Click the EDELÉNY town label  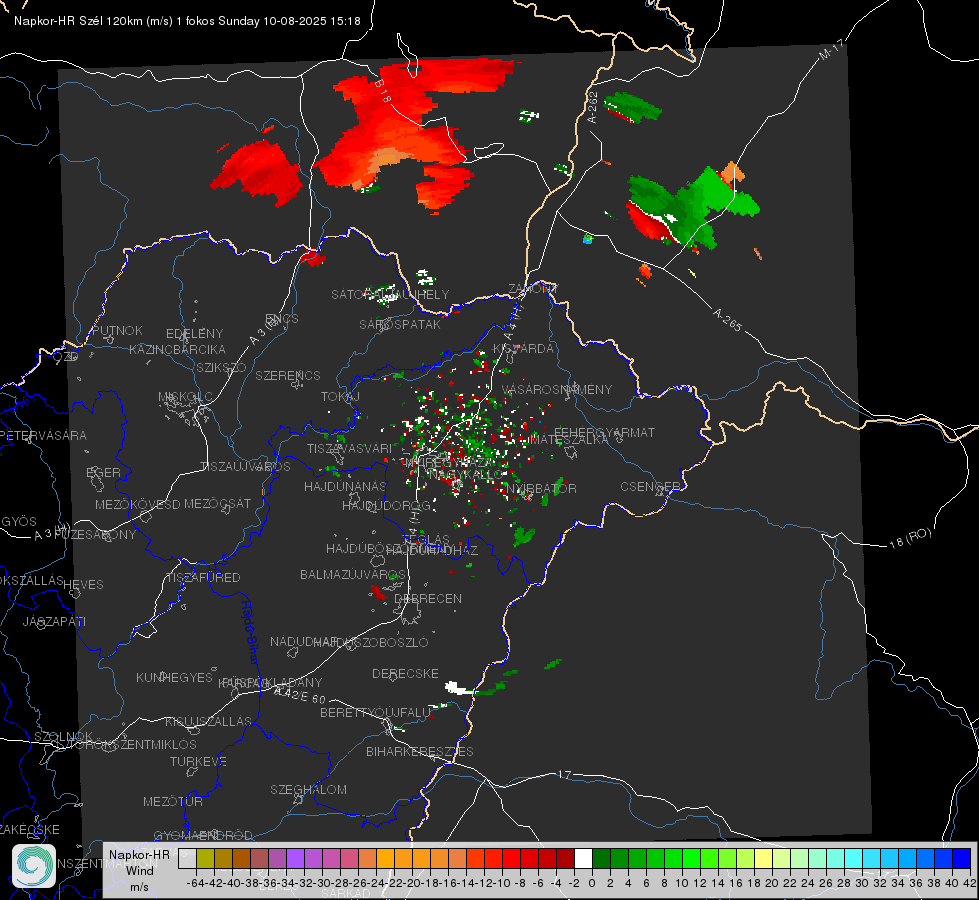[x=194, y=334]
